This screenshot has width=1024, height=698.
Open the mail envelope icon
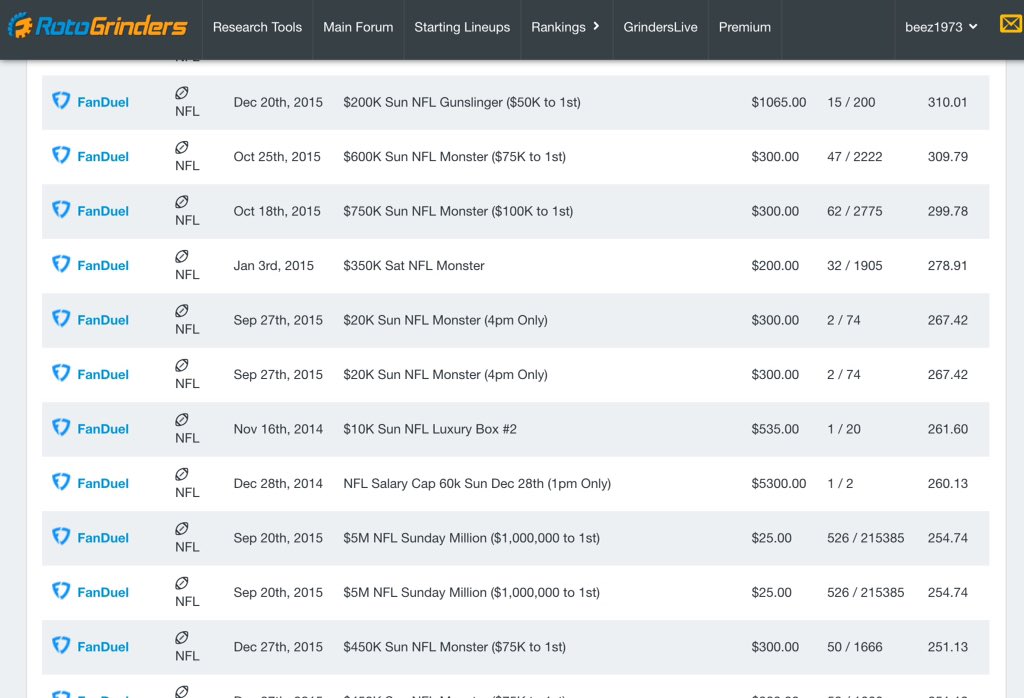(x=1011, y=24)
